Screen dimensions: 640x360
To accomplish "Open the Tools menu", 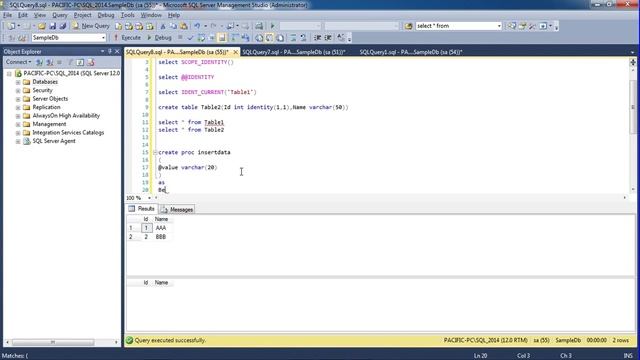I will click(127, 15).
